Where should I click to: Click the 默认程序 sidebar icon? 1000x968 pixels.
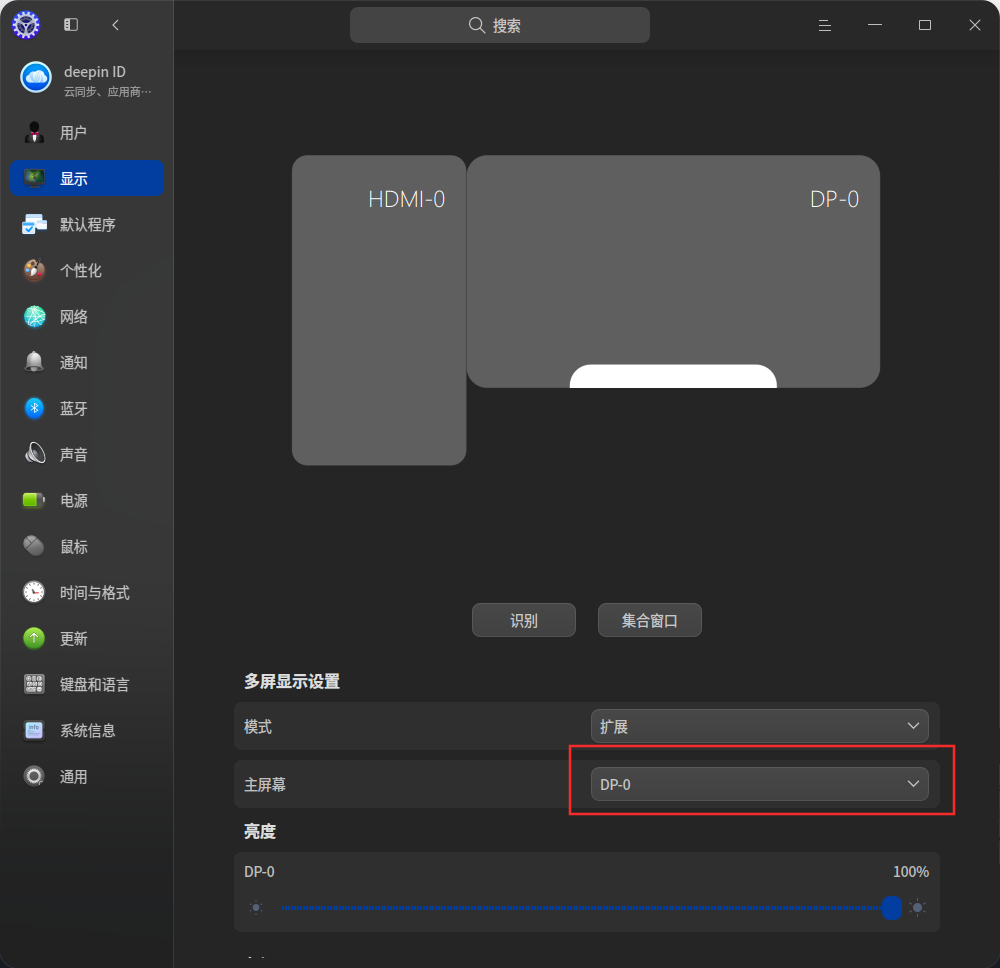coord(34,224)
